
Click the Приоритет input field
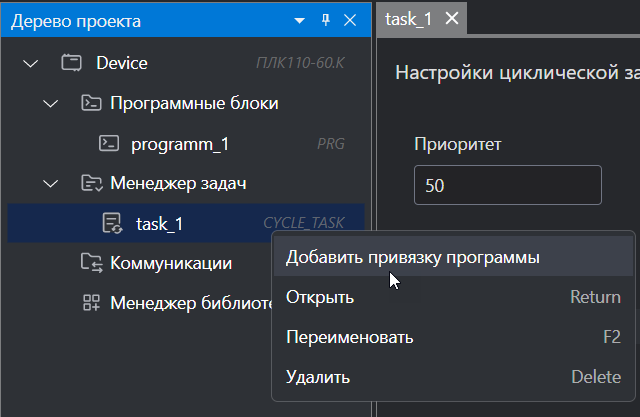508,185
